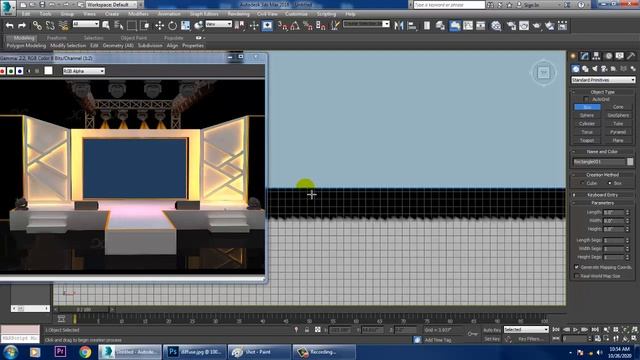The width and height of the screenshot is (640, 360).
Task: Open the Workspace Default dropdown
Action: (111, 5)
